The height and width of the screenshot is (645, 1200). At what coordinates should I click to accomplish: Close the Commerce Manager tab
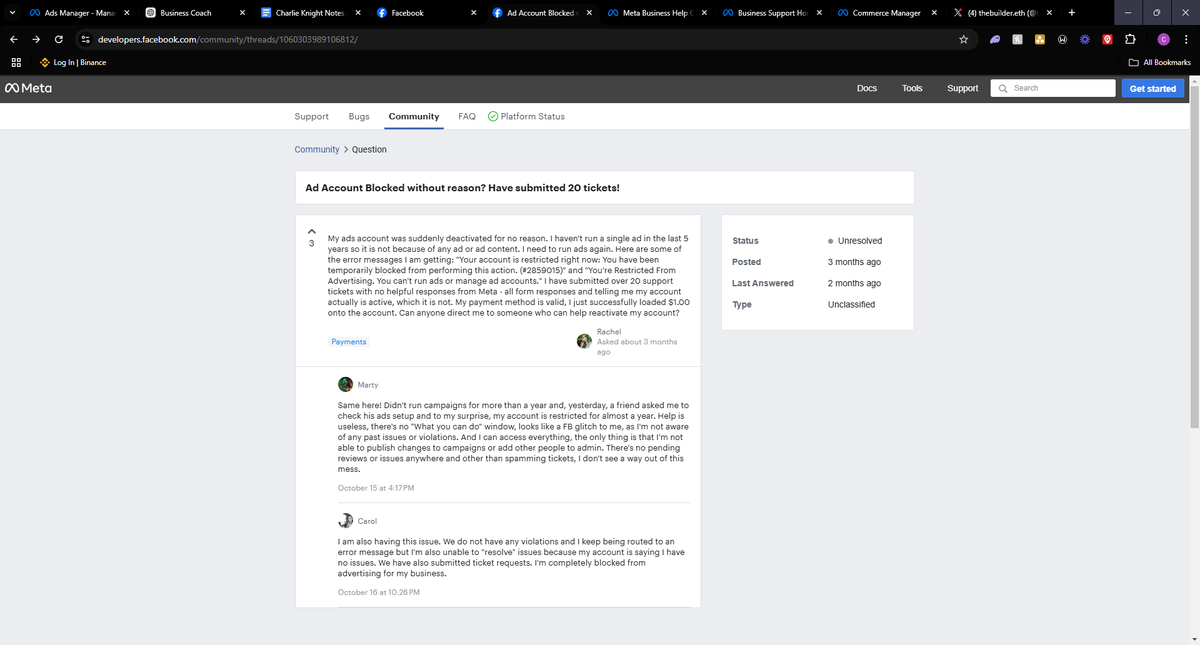click(x=934, y=13)
